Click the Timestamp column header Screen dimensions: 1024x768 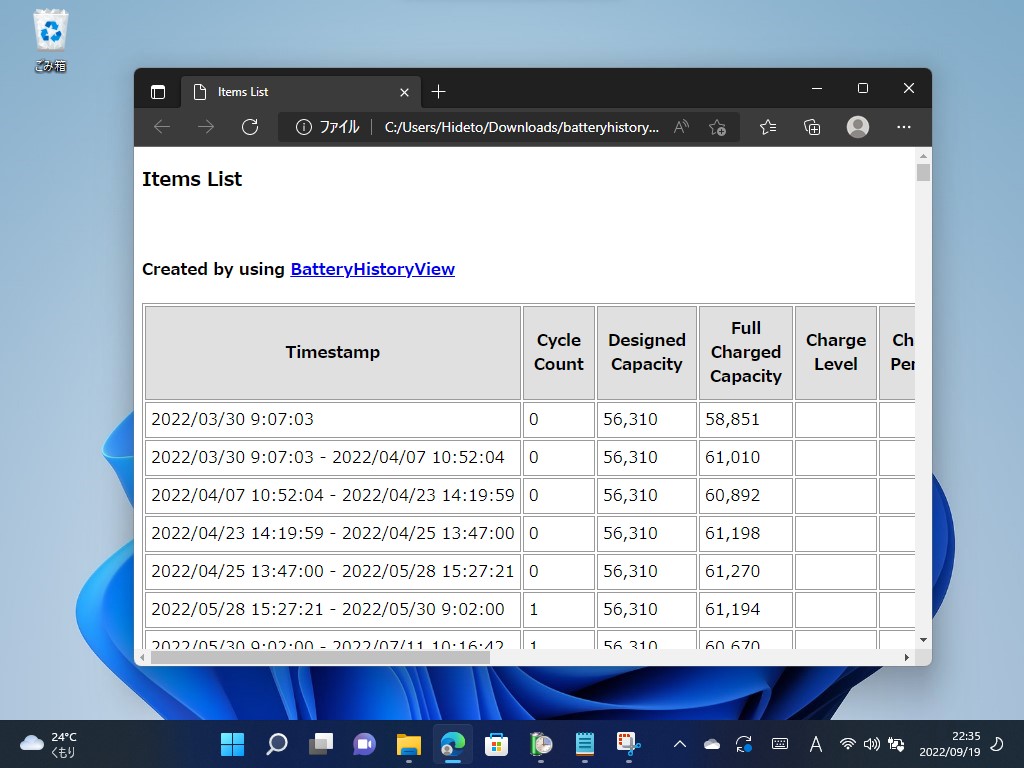pos(332,352)
